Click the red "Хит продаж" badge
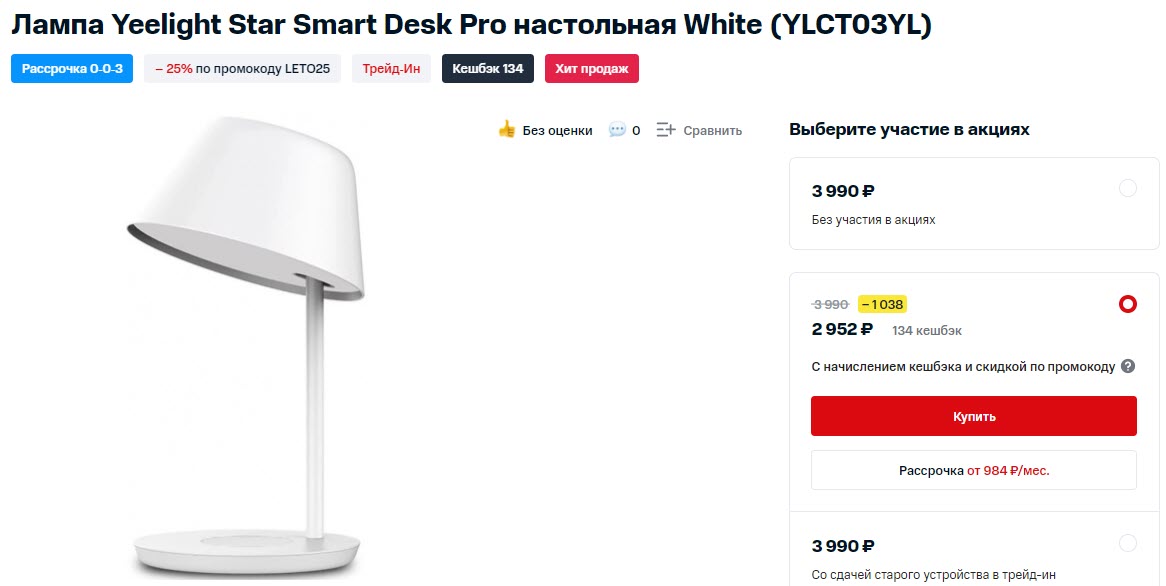The image size is (1166, 586). point(592,68)
